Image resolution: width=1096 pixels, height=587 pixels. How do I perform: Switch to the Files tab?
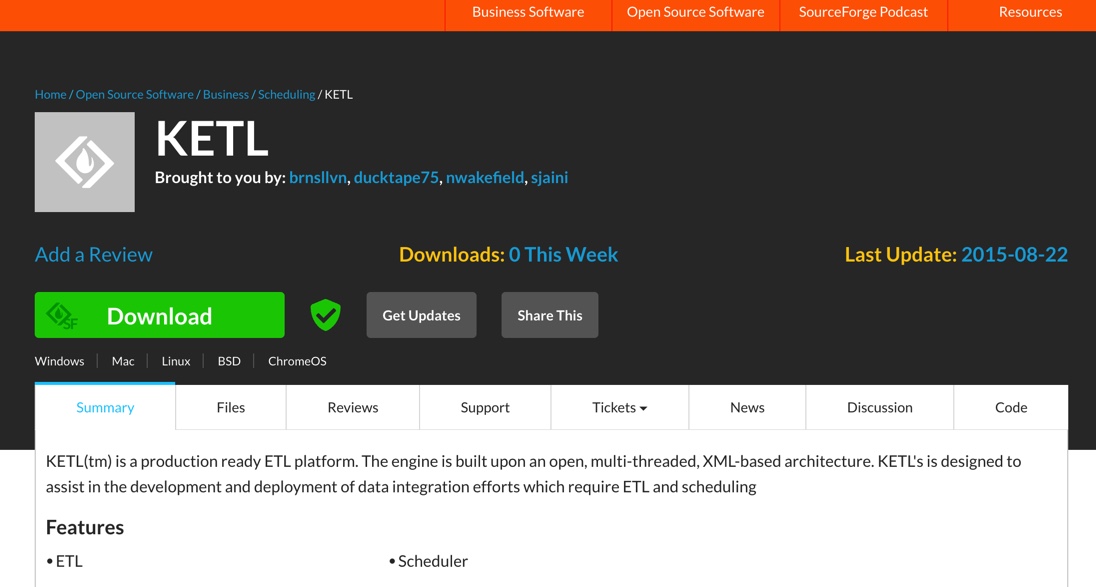pos(231,408)
